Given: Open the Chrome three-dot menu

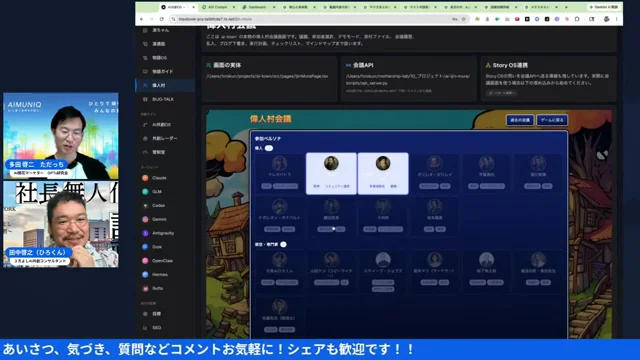Looking at the screenshot, I should click(617, 19).
